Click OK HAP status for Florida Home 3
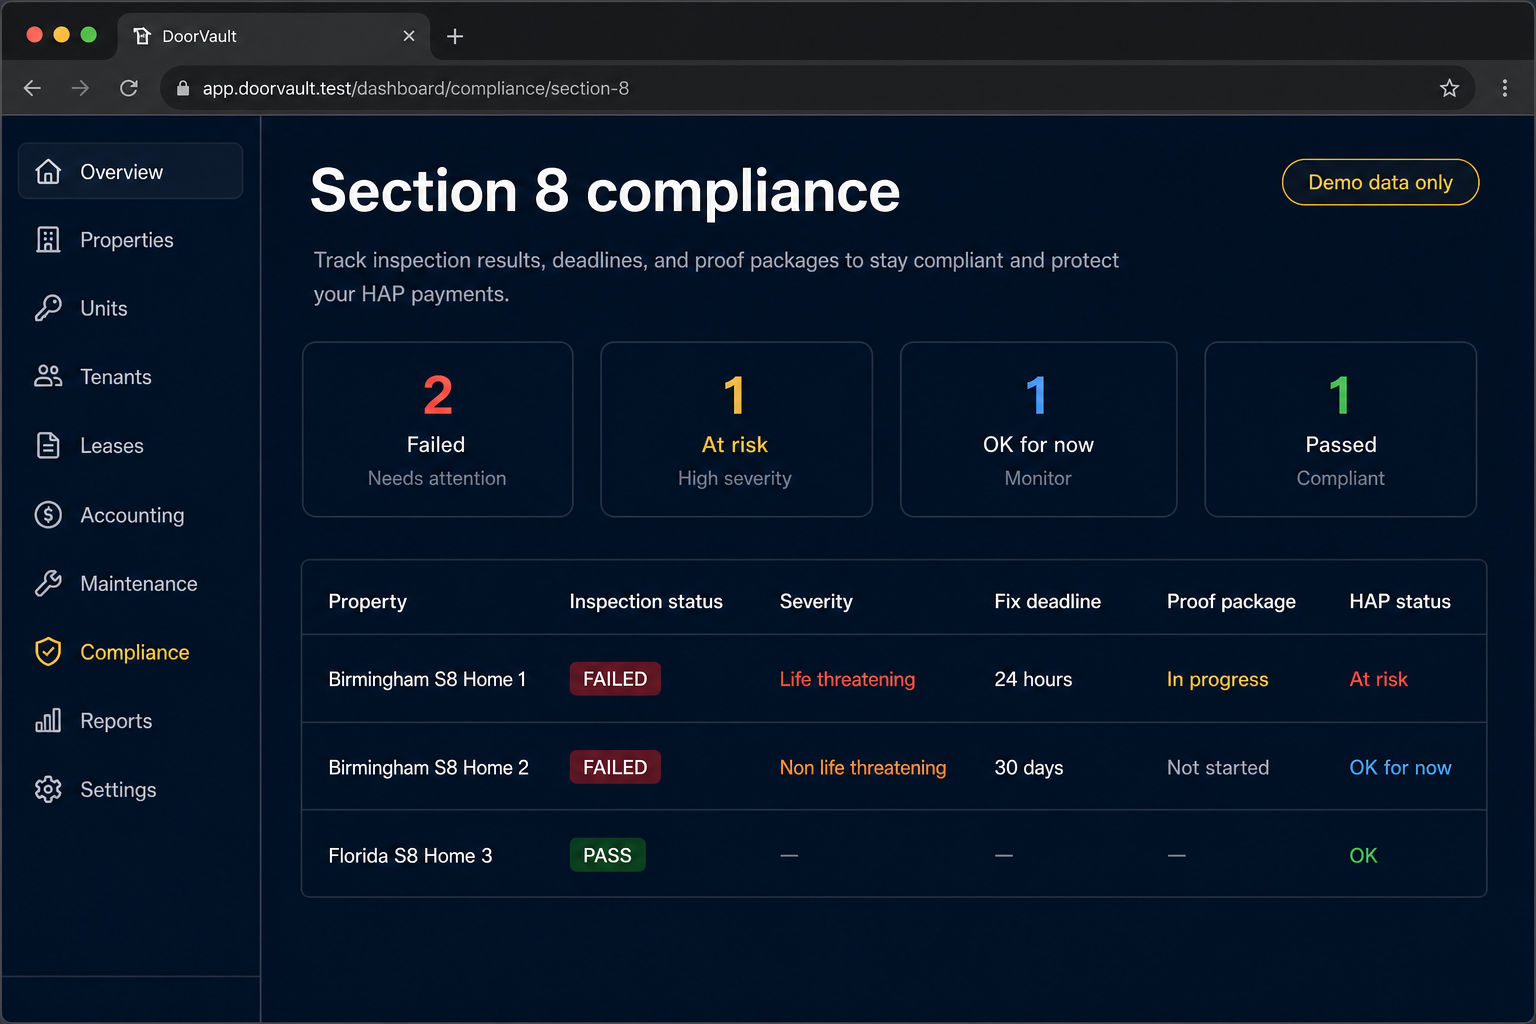Image resolution: width=1536 pixels, height=1024 pixels. coord(1363,855)
